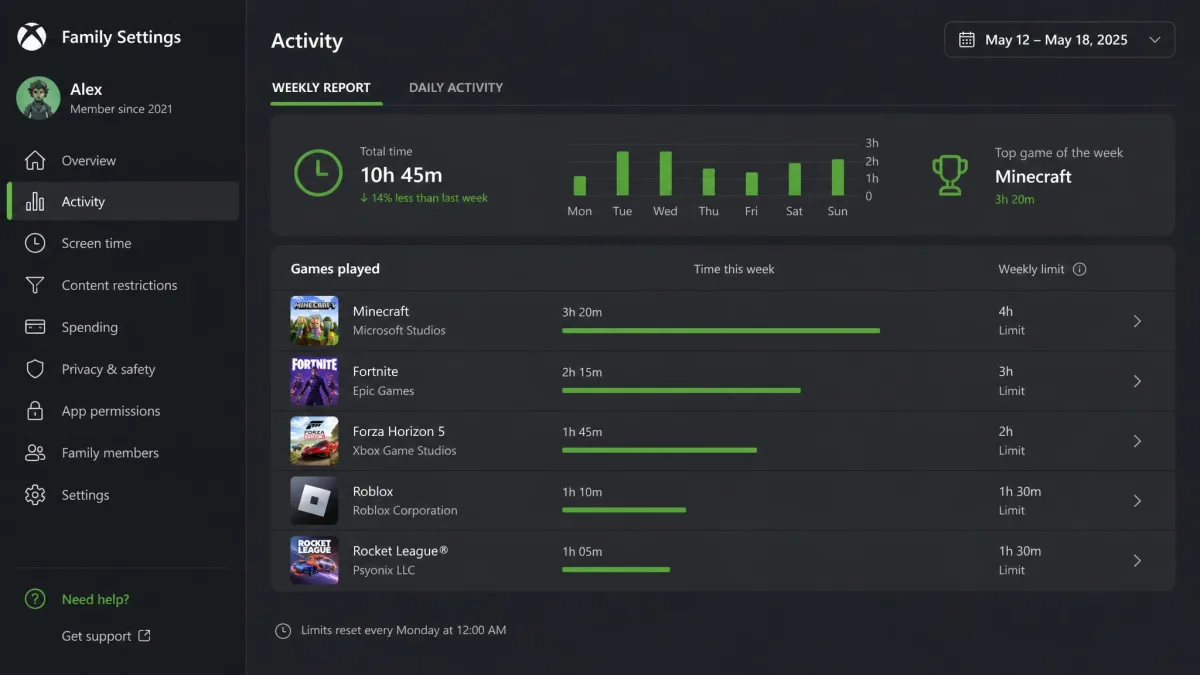Click the Minecraft time progress bar
The width and height of the screenshot is (1200, 675).
pyautogui.click(x=721, y=330)
